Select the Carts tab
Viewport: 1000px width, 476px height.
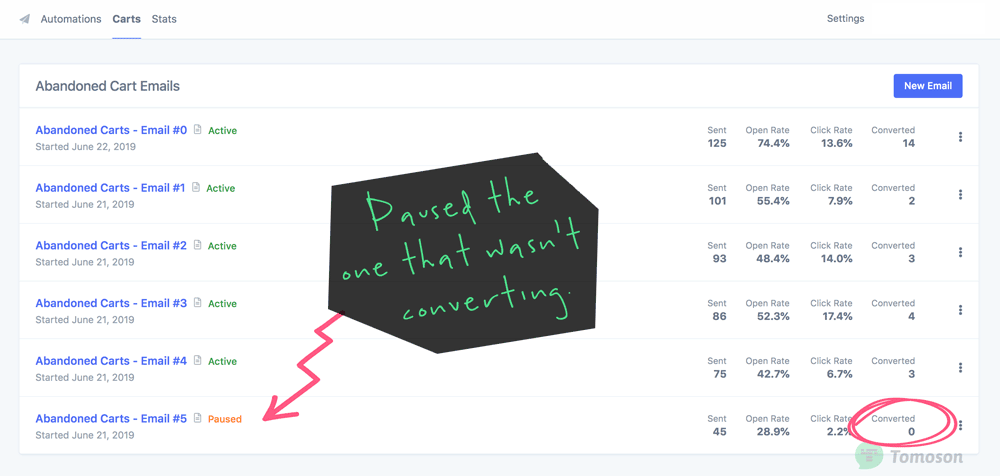(126, 19)
